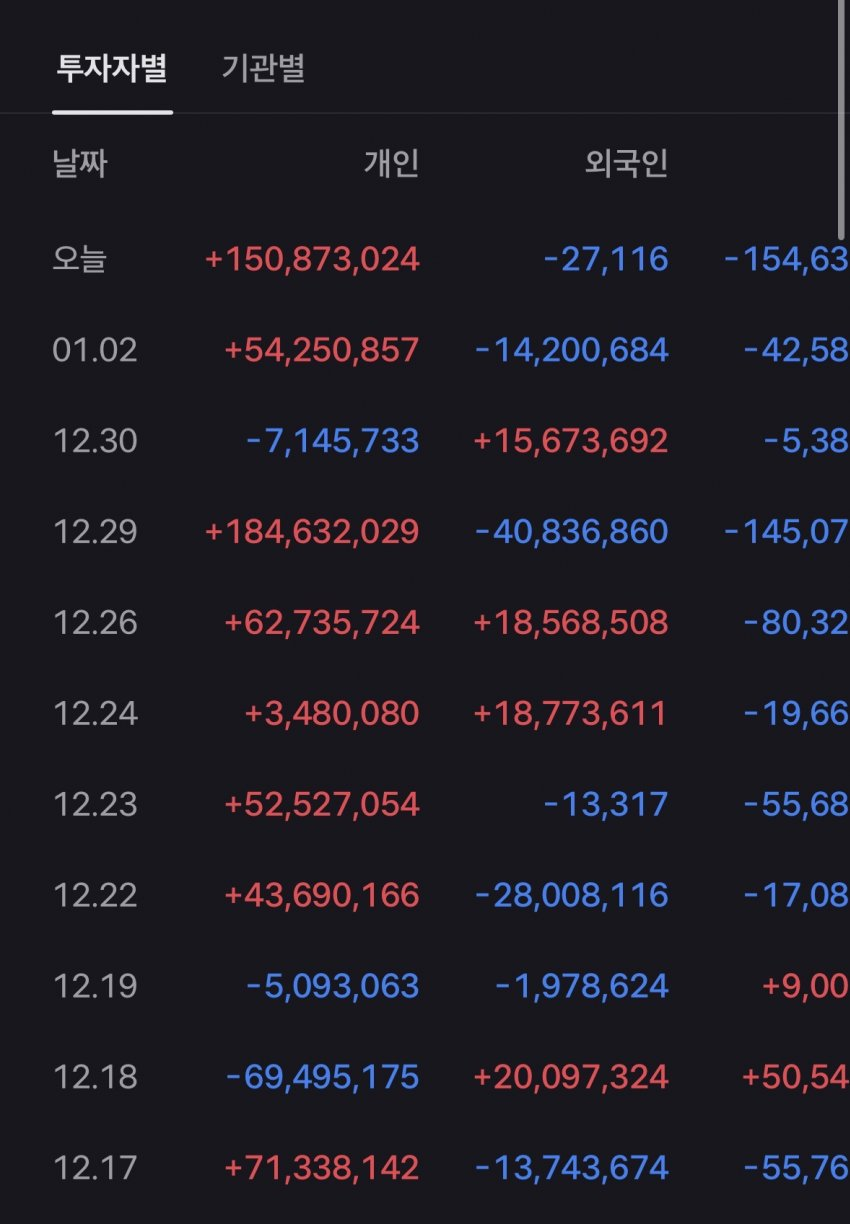Viewport: 850px width, 1224px height.
Task: Tap the +18,568,508 value on 12.26
Action: click(x=570, y=623)
